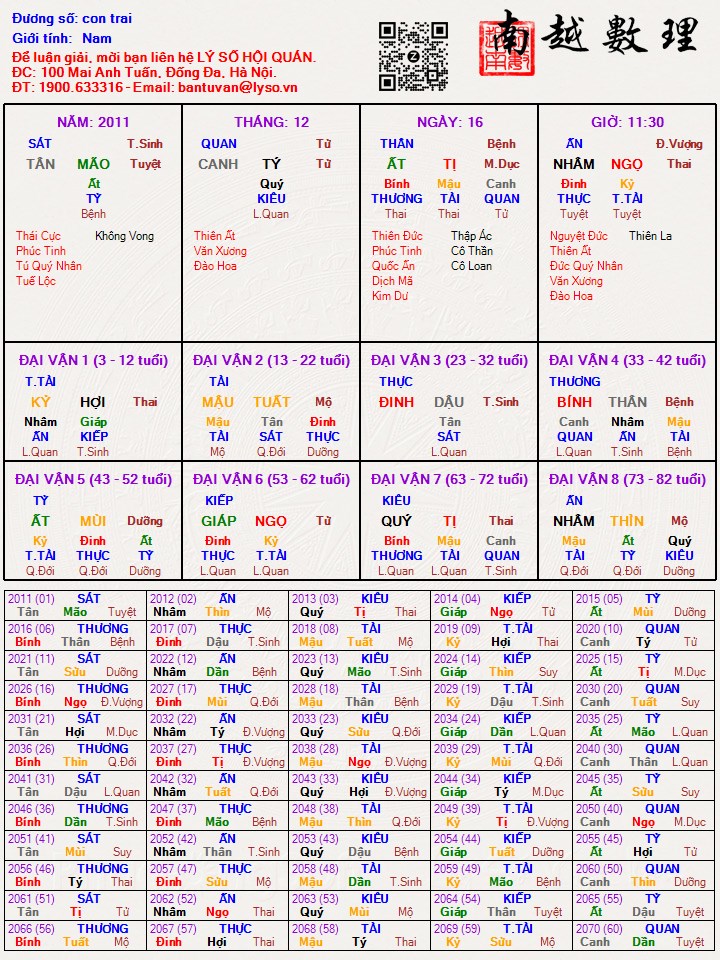Select the year cell '2018 (08)'
Image resolution: width=720 pixels, height=960 pixels.
359,636
